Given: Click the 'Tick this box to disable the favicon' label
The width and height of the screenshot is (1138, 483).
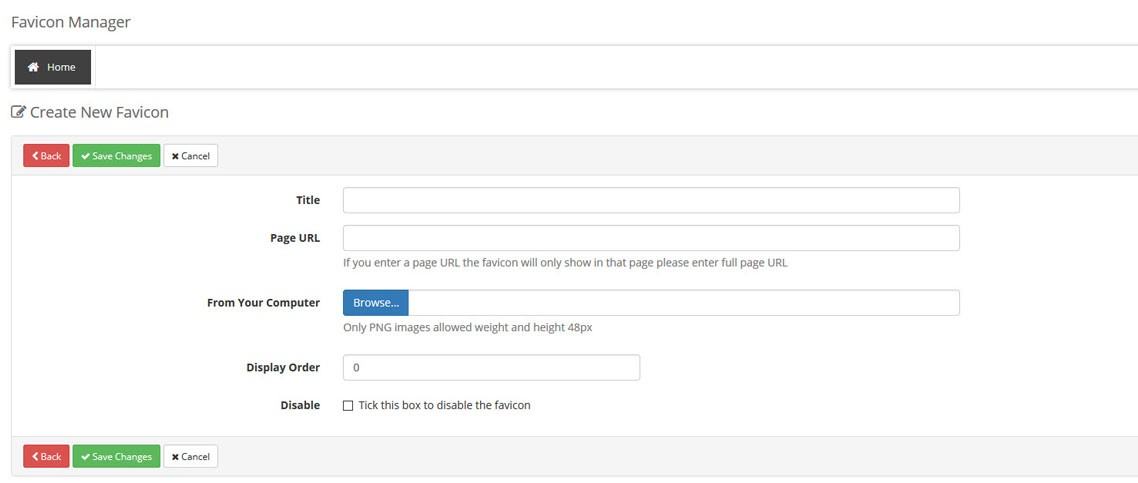Looking at the screenshot, I should 444,406.
